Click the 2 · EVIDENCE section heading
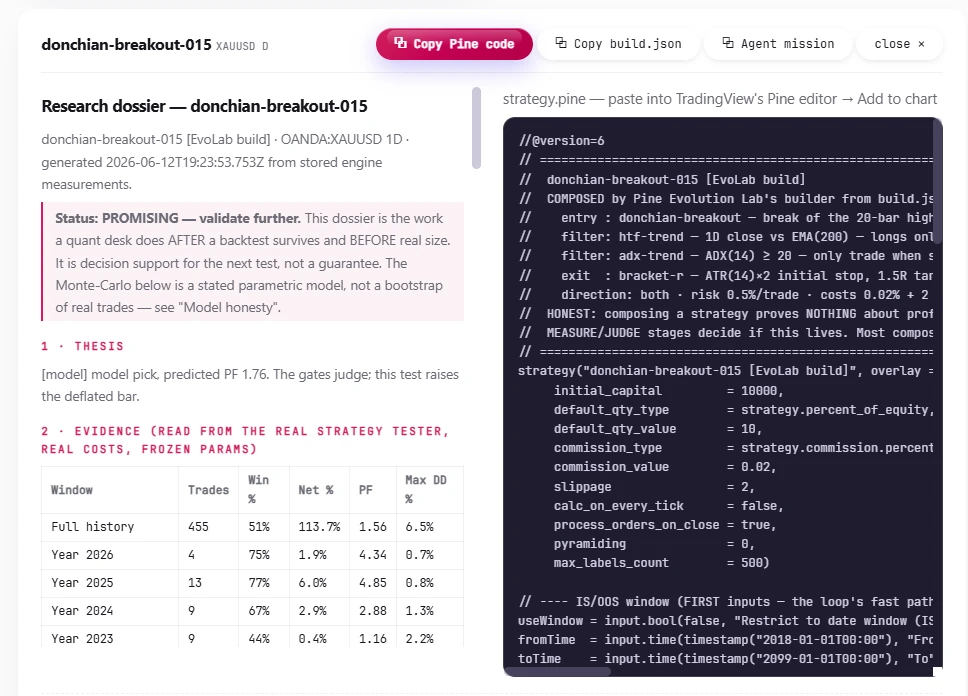Viewport: 968px width, 696px height. 245,440
